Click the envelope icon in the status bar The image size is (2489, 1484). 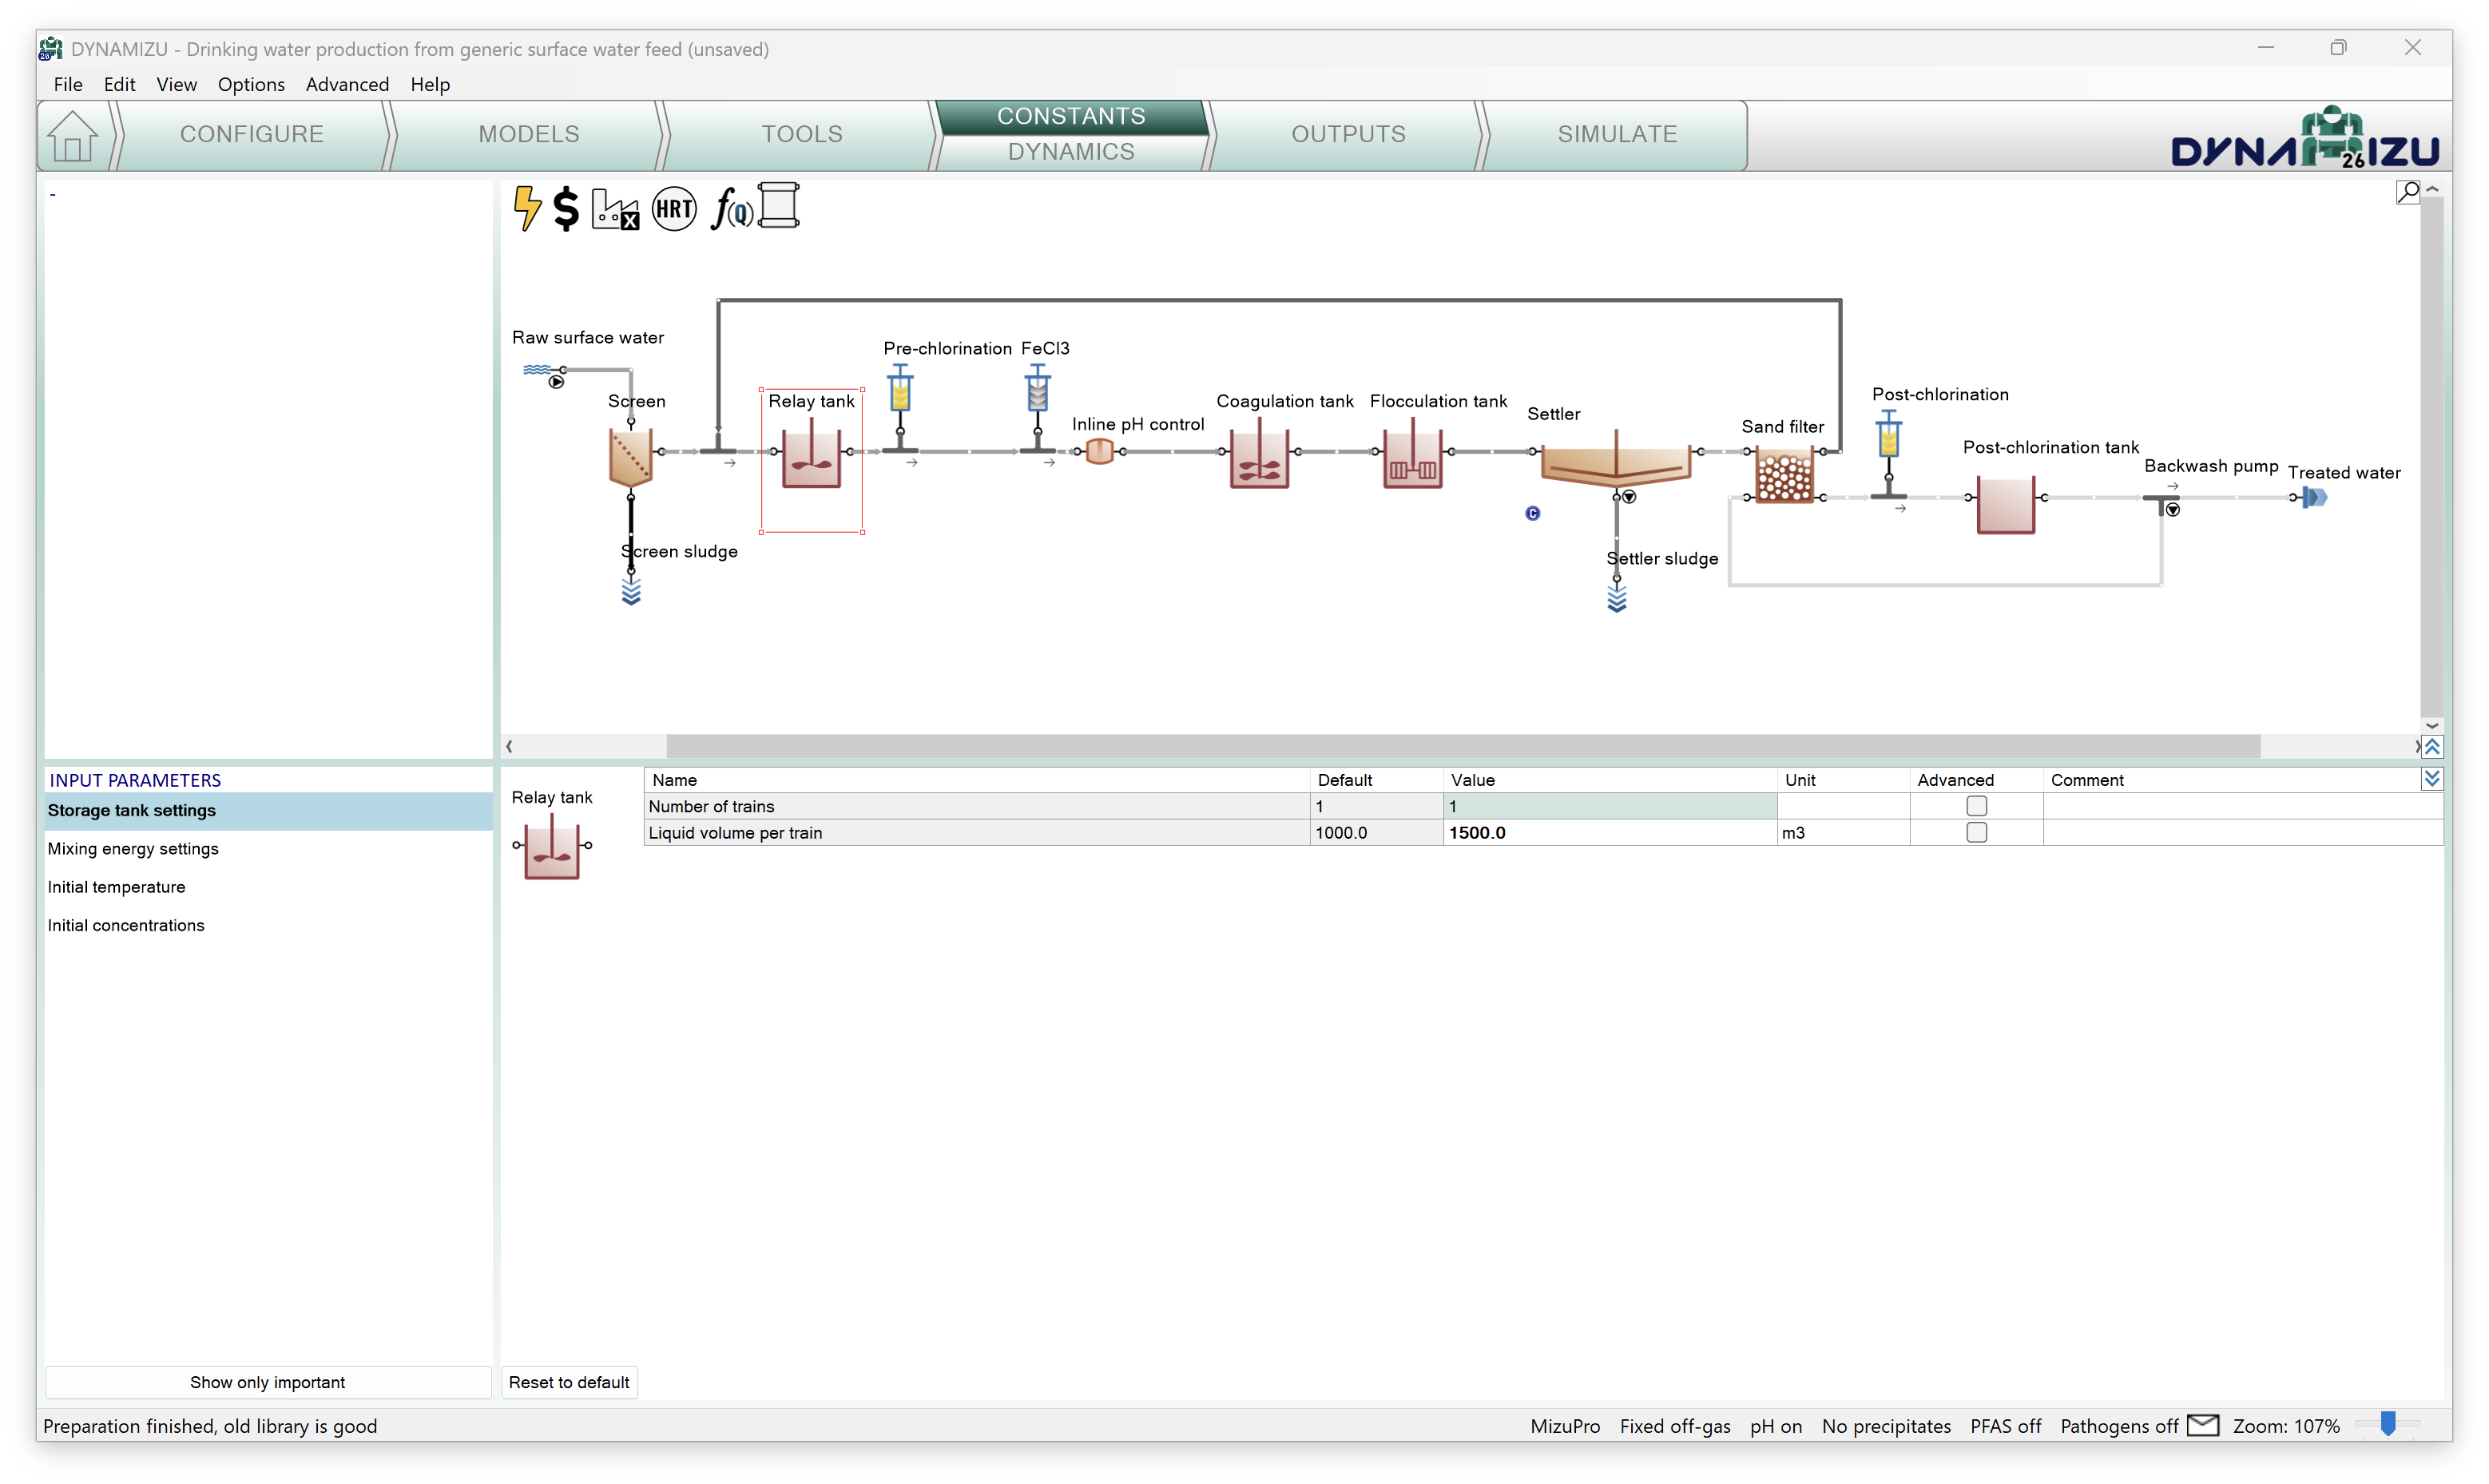pos(2203,1425)
